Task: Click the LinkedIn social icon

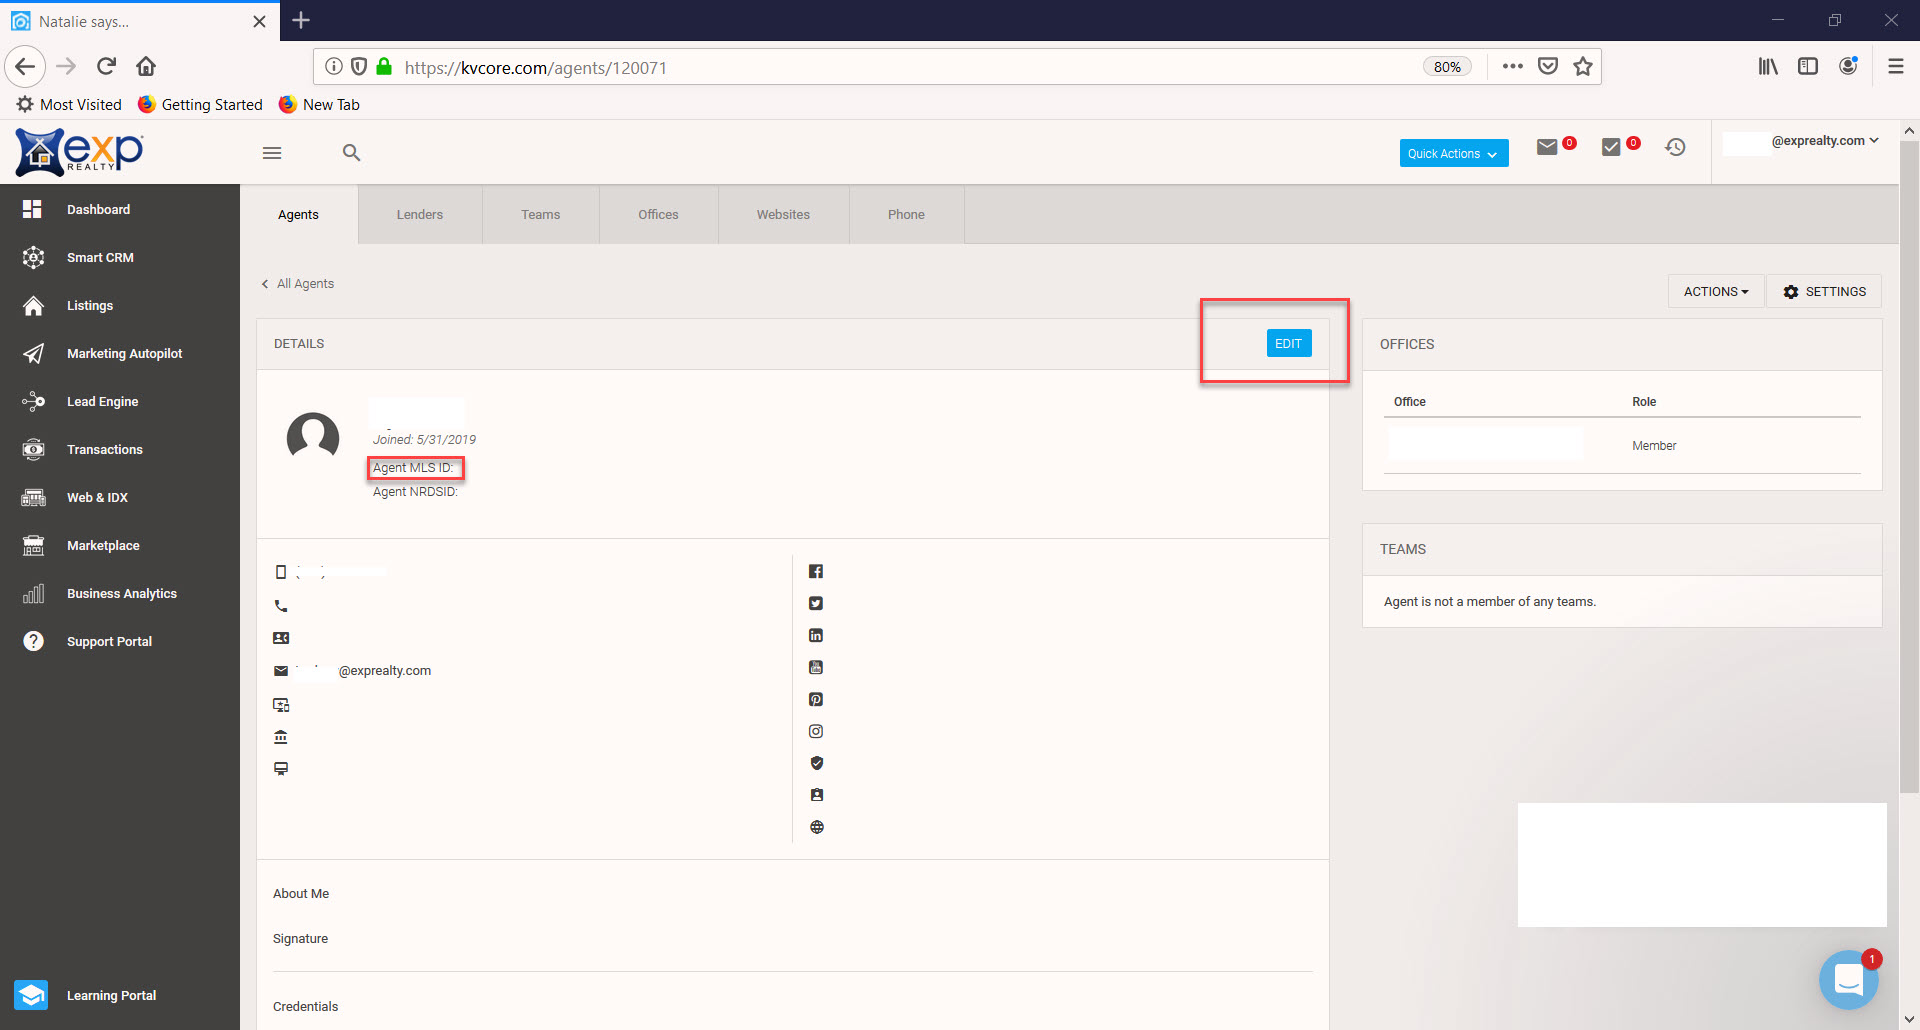Action: [816, 635]
